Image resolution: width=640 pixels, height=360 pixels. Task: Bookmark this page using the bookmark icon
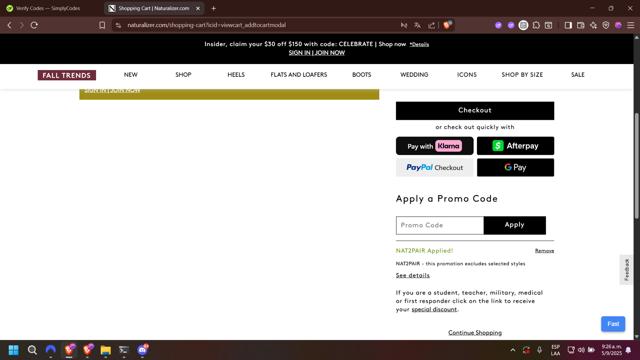[102, 25]
